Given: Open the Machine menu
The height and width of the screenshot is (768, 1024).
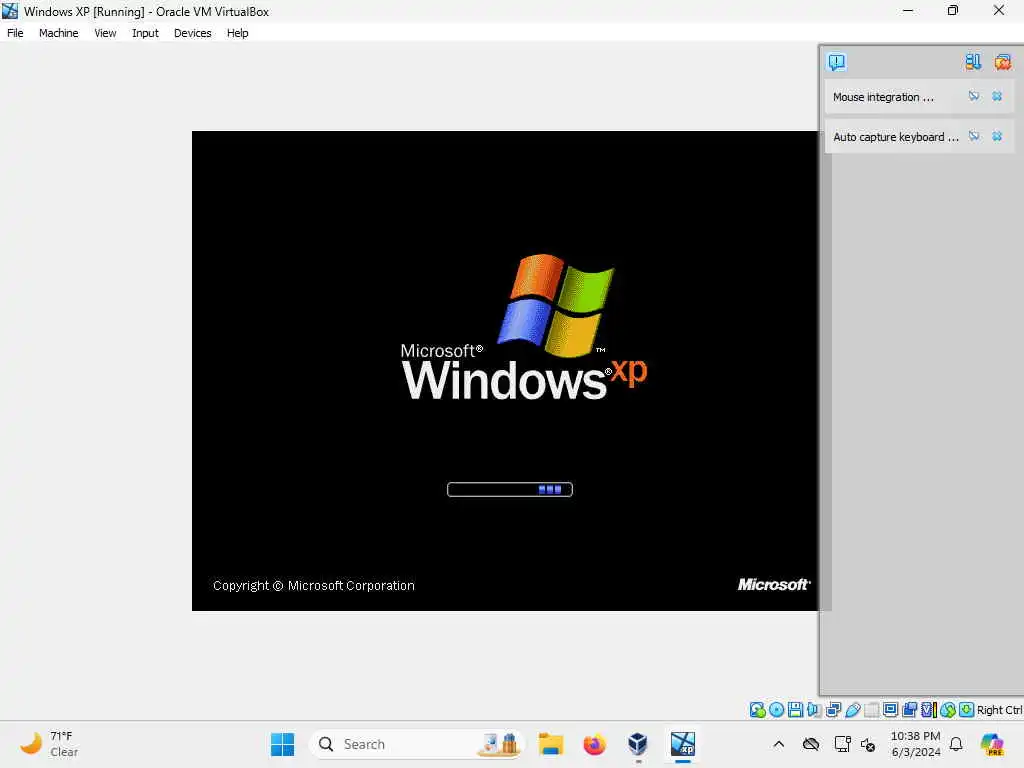Looking at the screenshot, I should point(58,33).
